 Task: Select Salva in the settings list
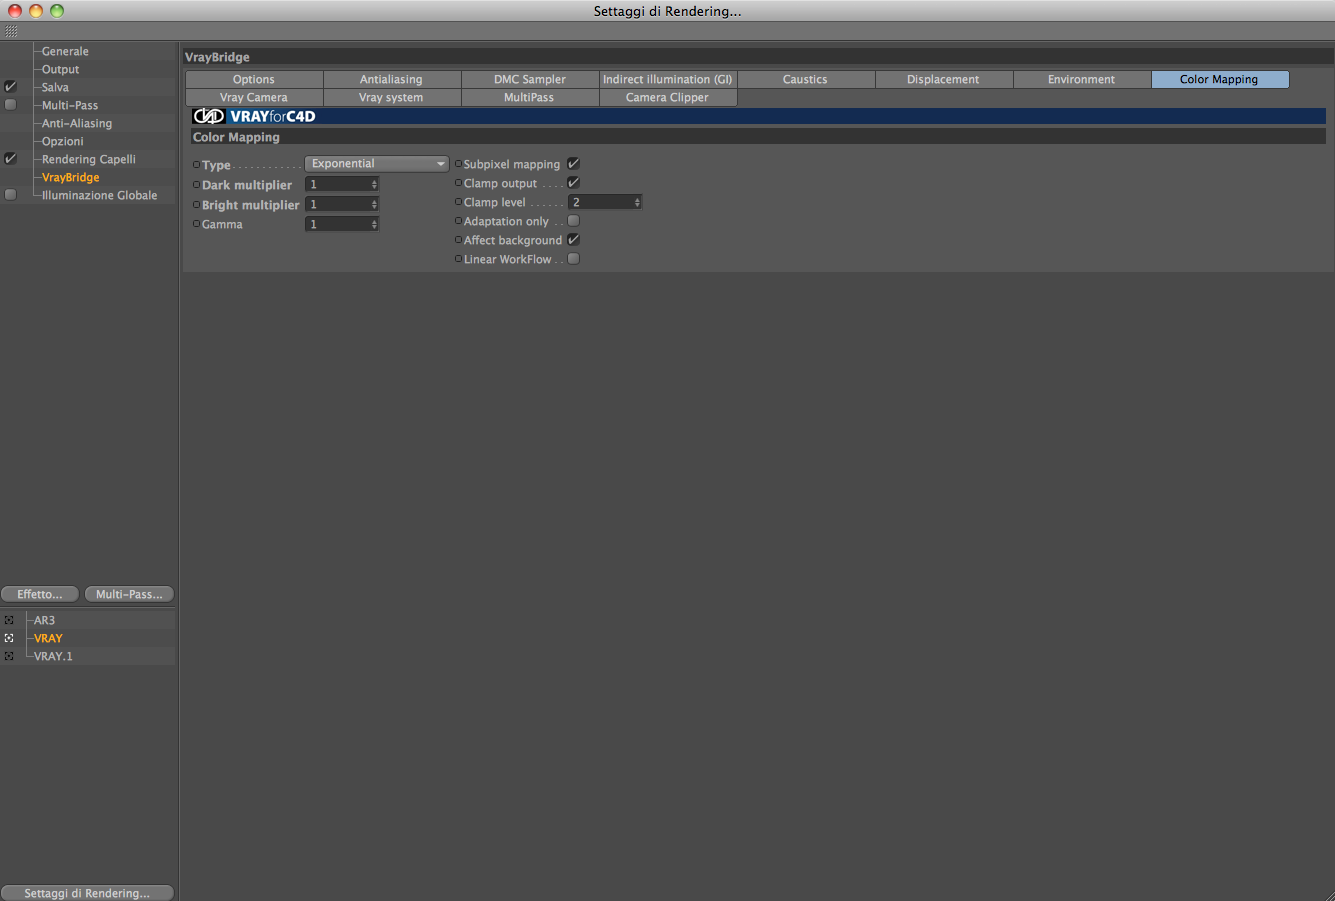click(55, 87)
